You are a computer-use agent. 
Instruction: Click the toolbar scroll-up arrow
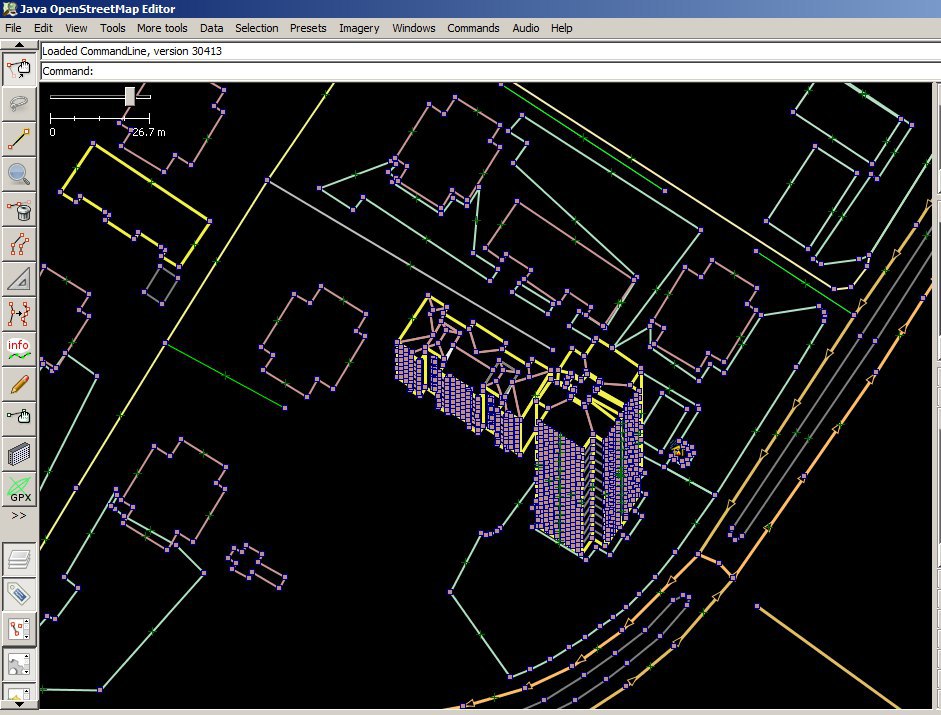pos(19,44)
